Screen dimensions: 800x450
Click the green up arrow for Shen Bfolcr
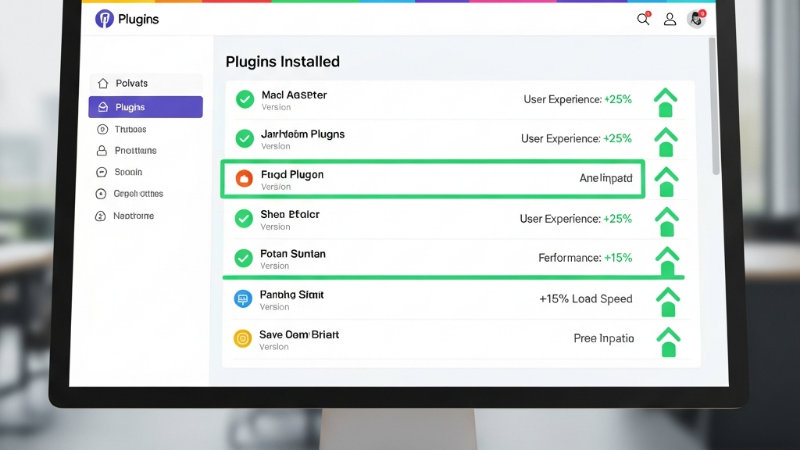coord(667,221)
